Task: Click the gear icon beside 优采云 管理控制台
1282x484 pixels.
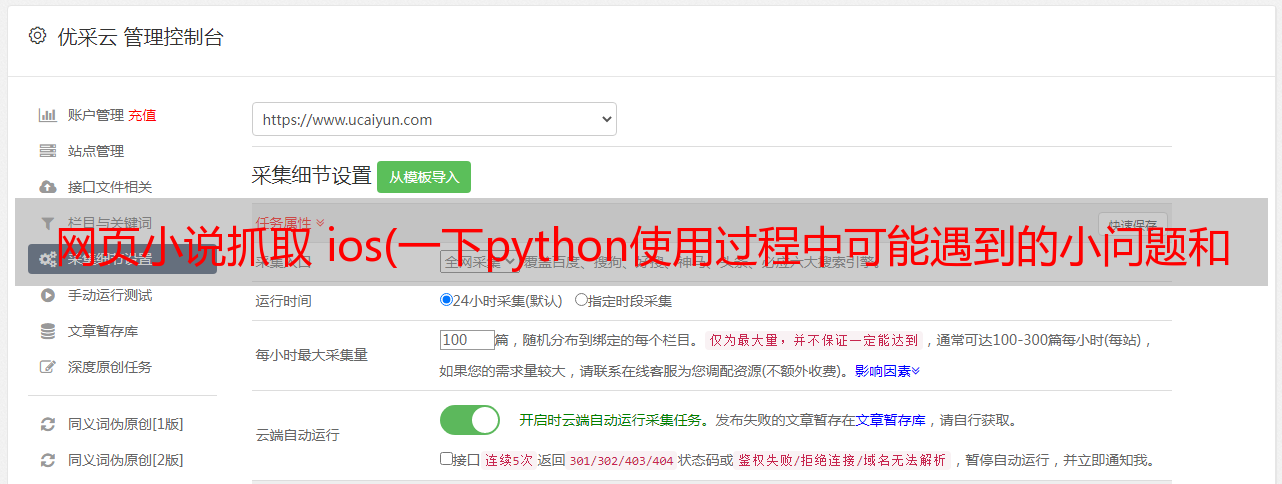Action: click(37, 36)
